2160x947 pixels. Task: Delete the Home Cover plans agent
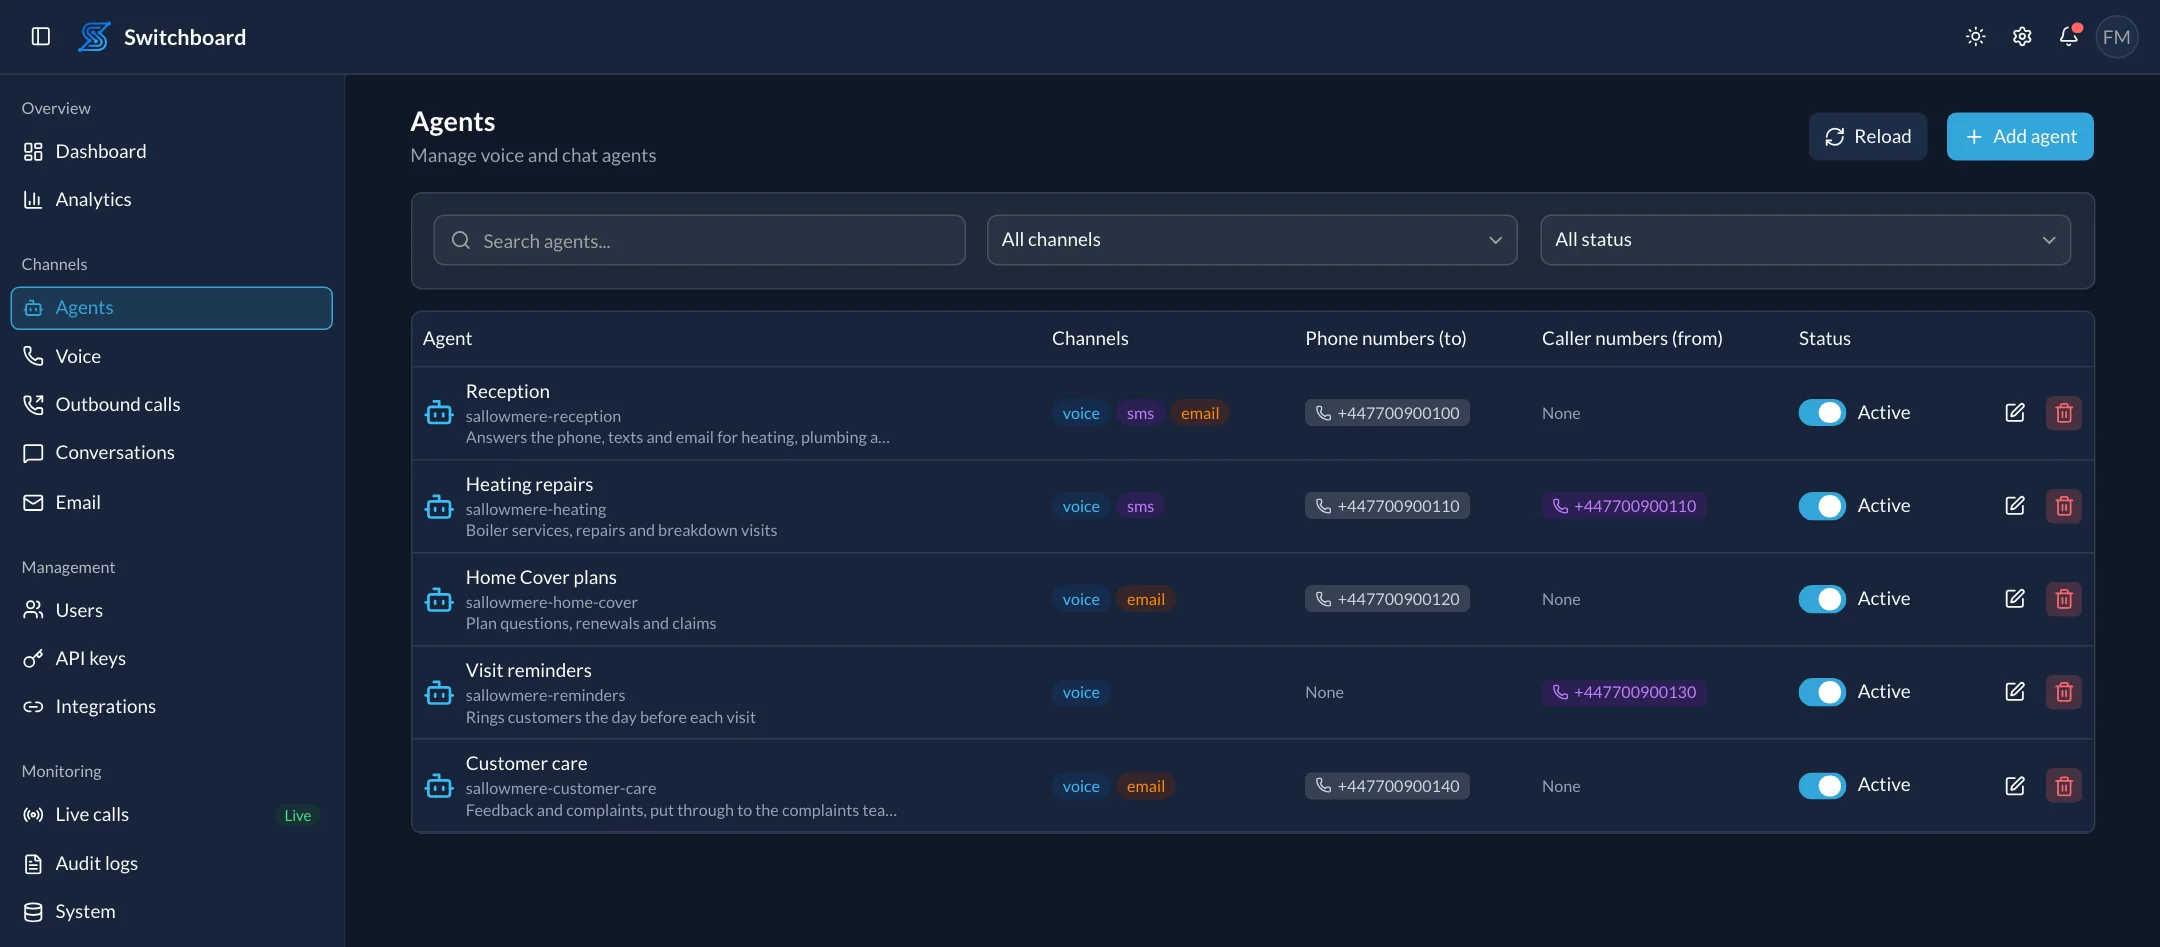(2064, 599)
